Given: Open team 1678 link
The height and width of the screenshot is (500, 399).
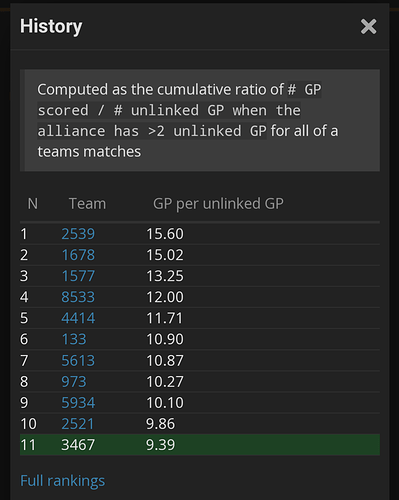Looking at the screenshot, I should tap(78, 255).
